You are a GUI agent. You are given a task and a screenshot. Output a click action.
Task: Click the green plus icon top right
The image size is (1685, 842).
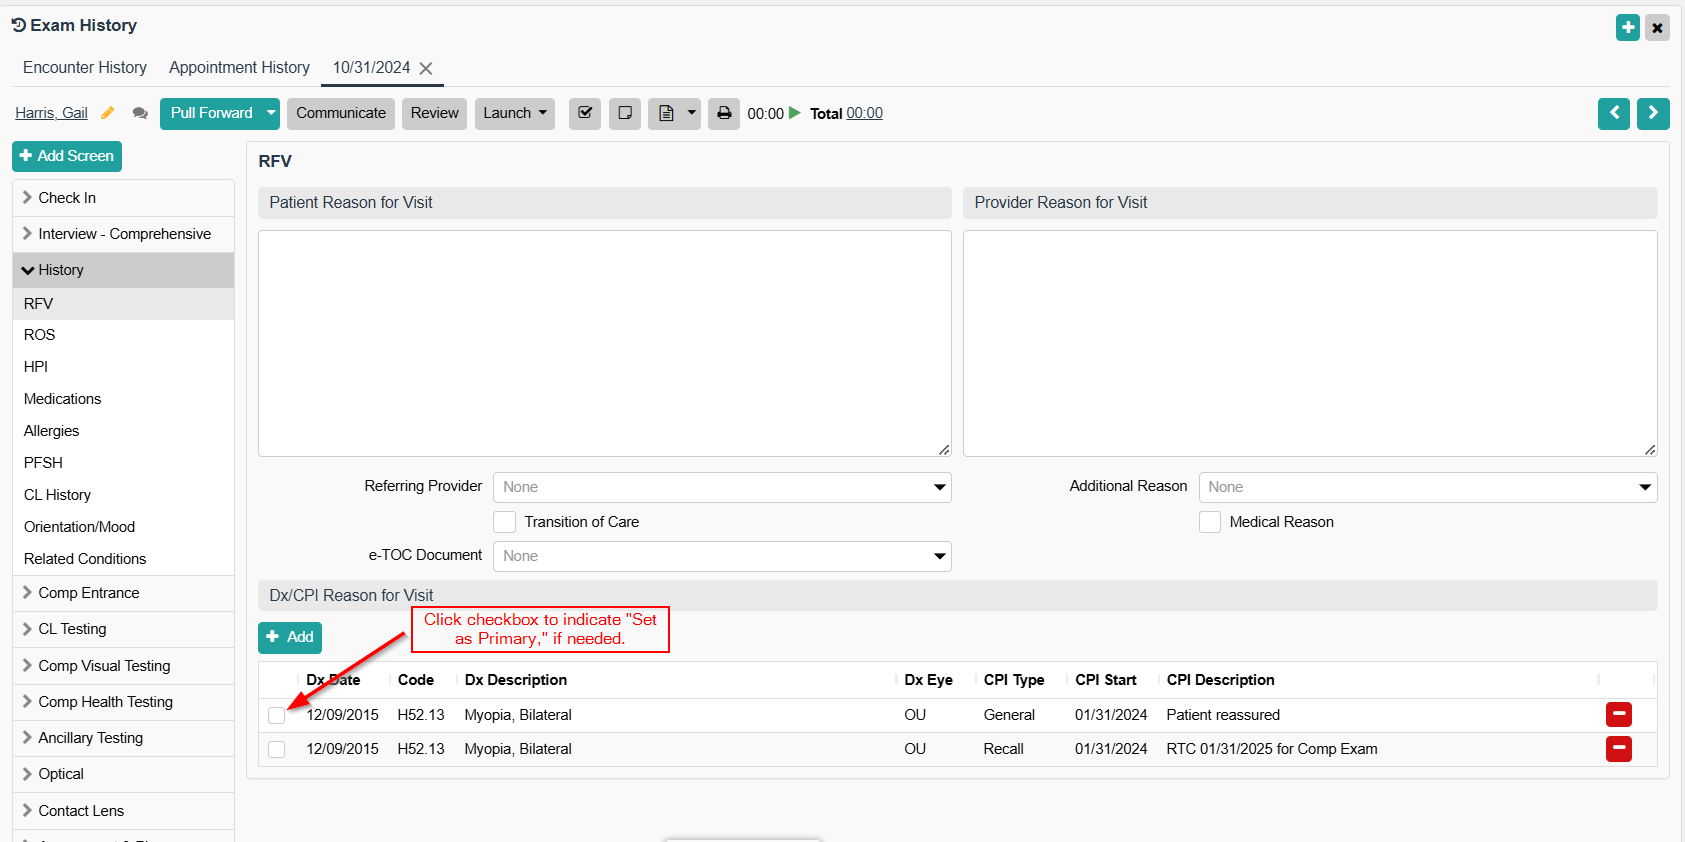[1627, 27]
